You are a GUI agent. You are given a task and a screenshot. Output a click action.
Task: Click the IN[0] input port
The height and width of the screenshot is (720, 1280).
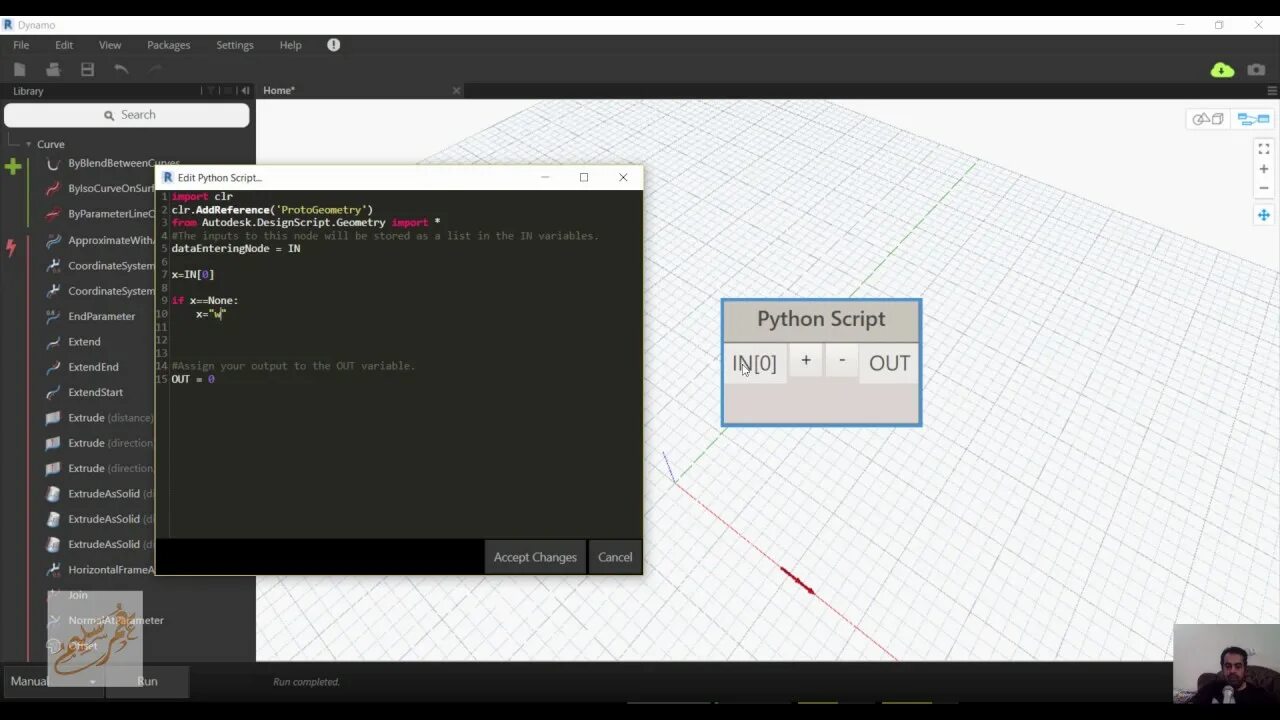[754, 363]
